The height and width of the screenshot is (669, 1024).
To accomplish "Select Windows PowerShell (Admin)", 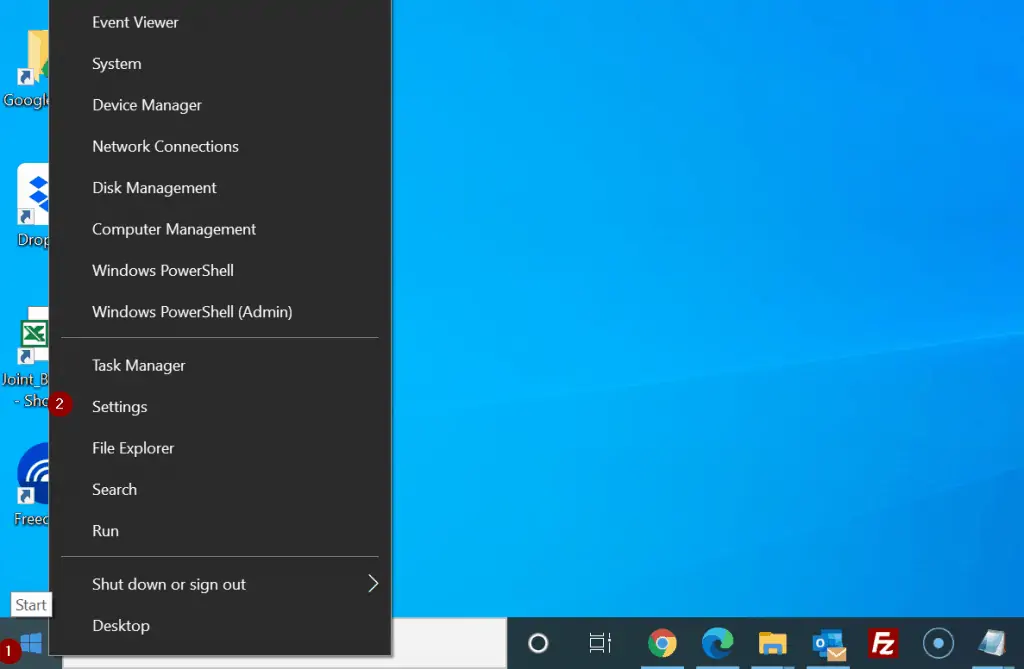I will tap(192, 312).
